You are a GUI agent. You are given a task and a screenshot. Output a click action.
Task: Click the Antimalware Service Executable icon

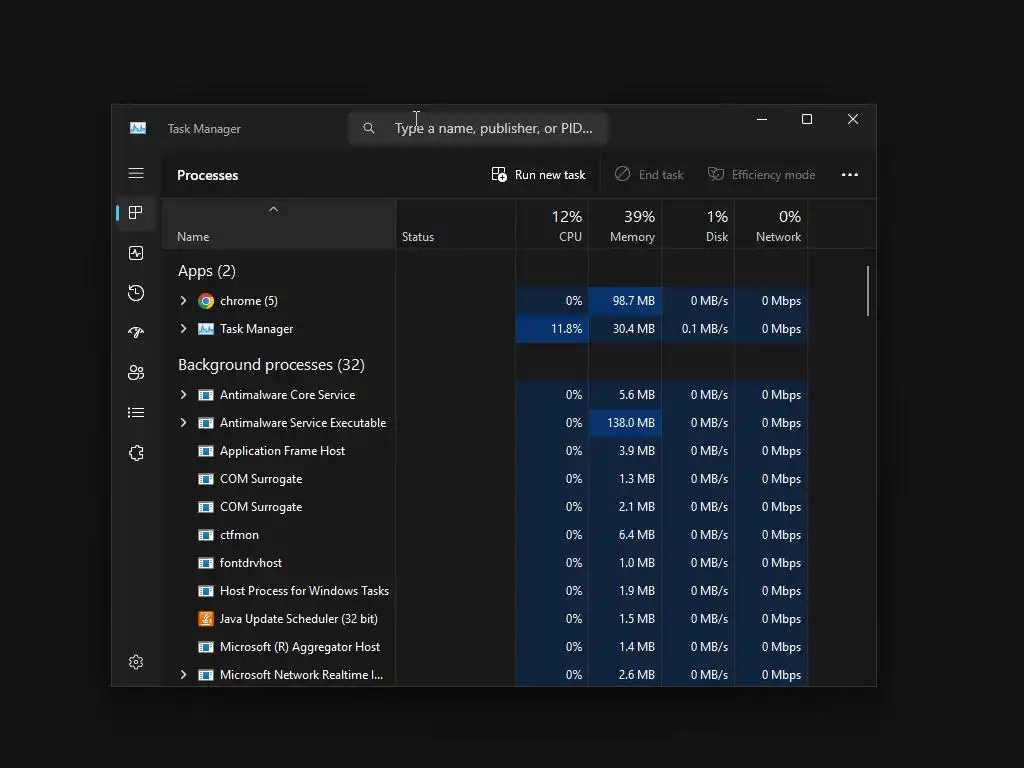click(206, 423)
